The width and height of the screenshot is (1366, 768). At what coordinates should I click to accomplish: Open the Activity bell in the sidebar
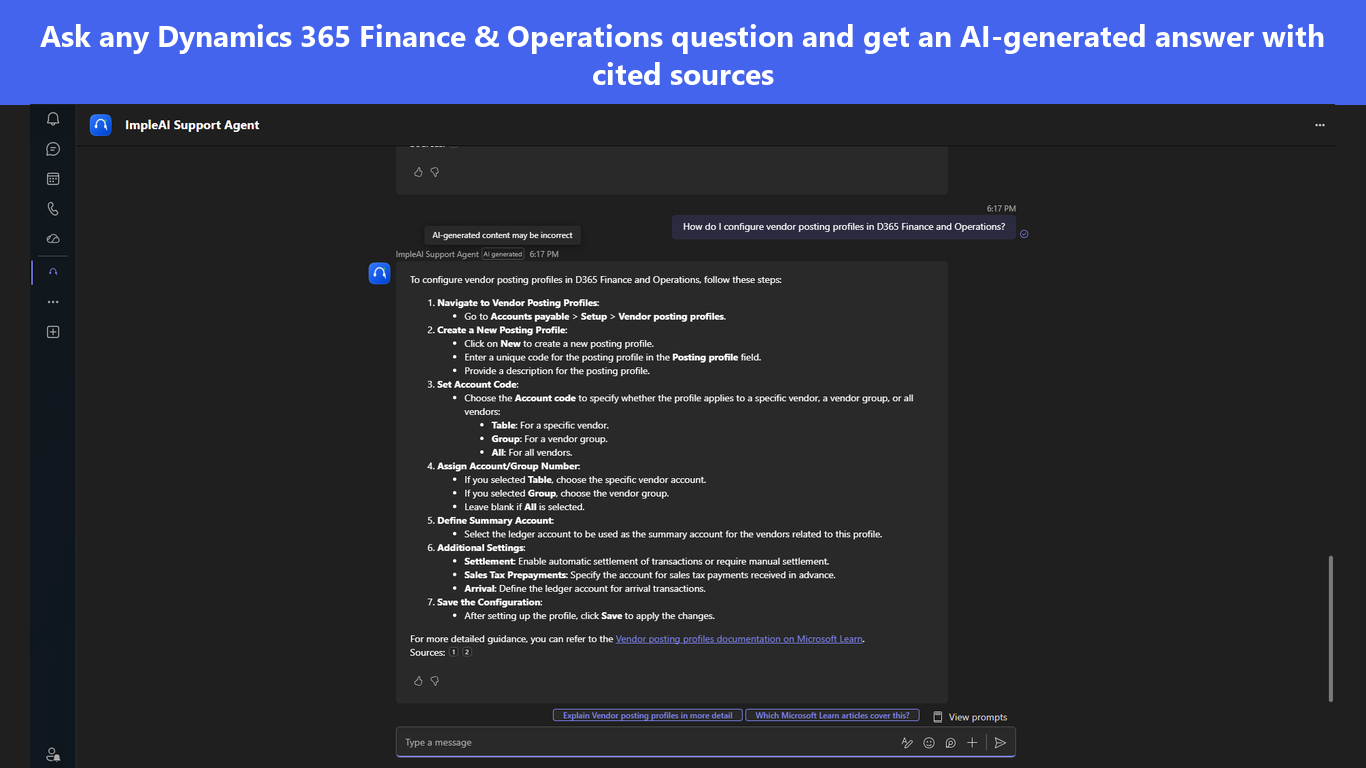click(x=53, y=119)
